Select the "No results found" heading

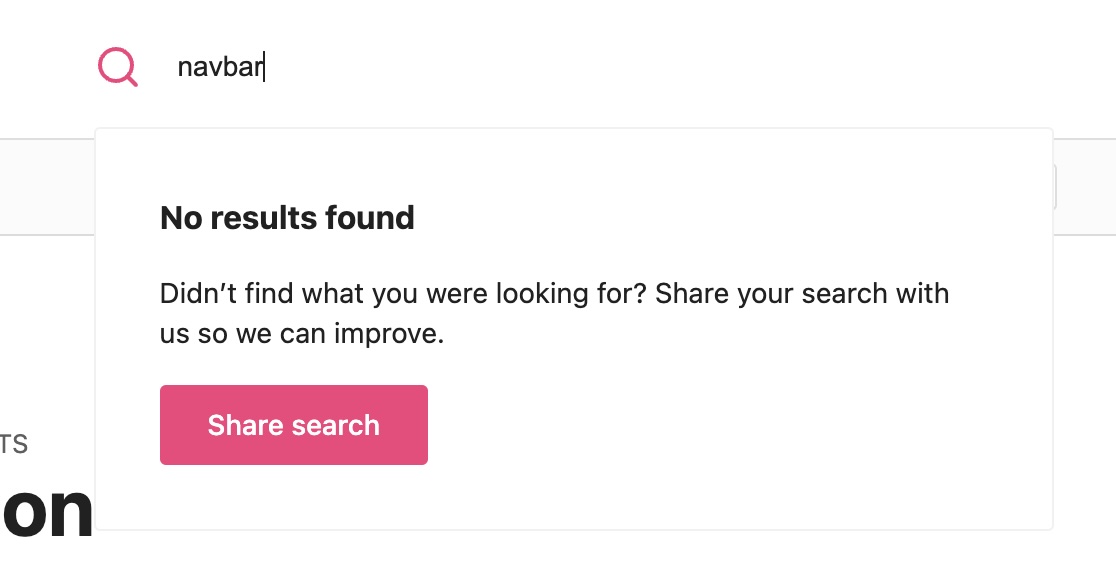287,218
